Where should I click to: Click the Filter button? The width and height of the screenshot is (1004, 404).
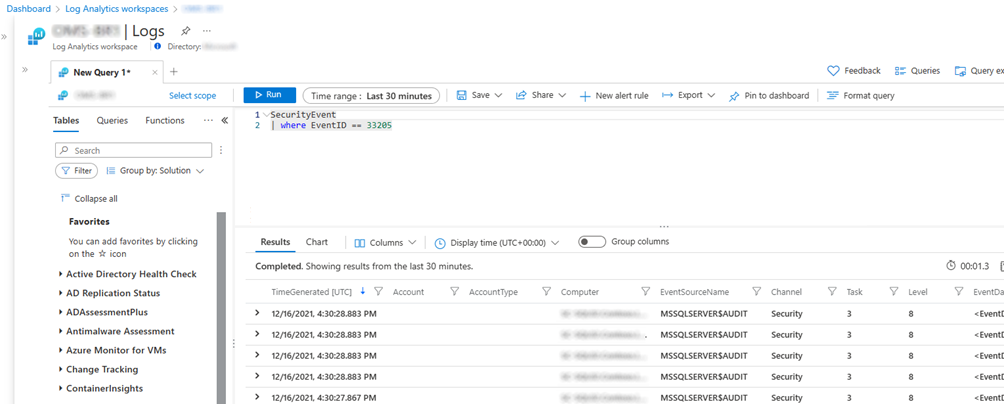coord(76,171)
